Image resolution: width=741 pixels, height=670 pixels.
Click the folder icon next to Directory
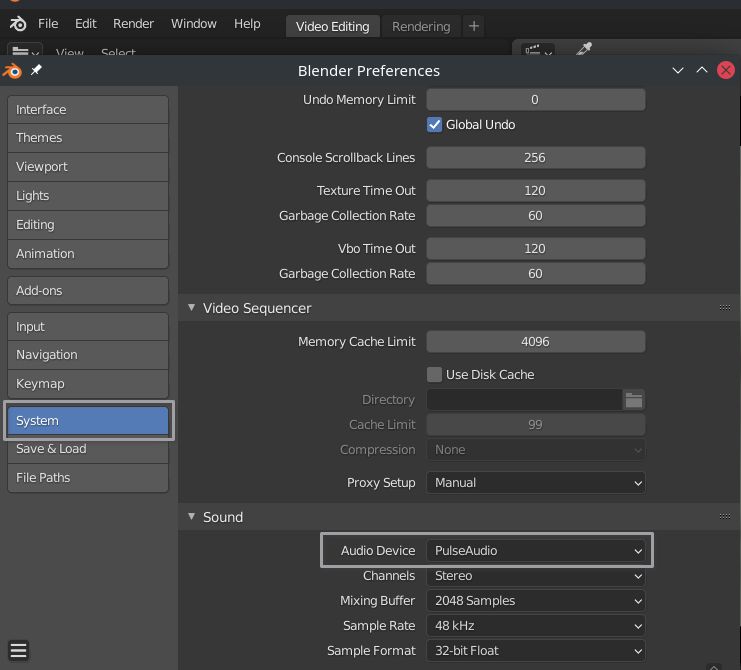pos(633,400)
